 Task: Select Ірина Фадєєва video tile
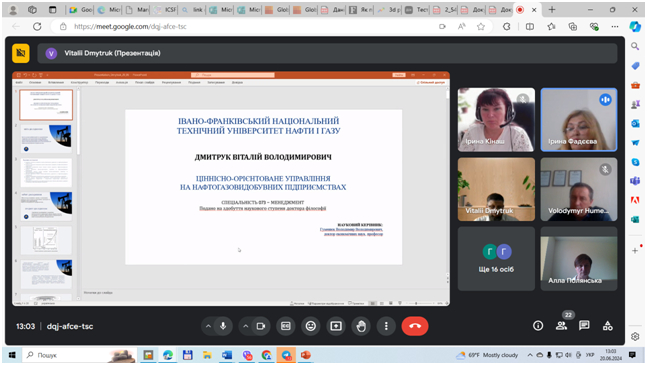(579, 120)
